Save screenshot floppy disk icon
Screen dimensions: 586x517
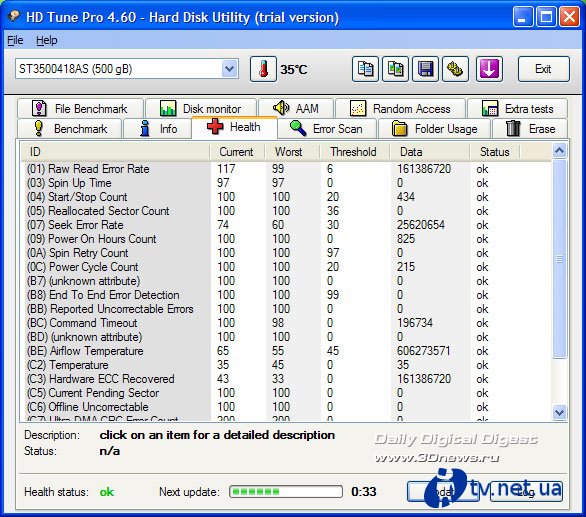[x=425, y=69]
